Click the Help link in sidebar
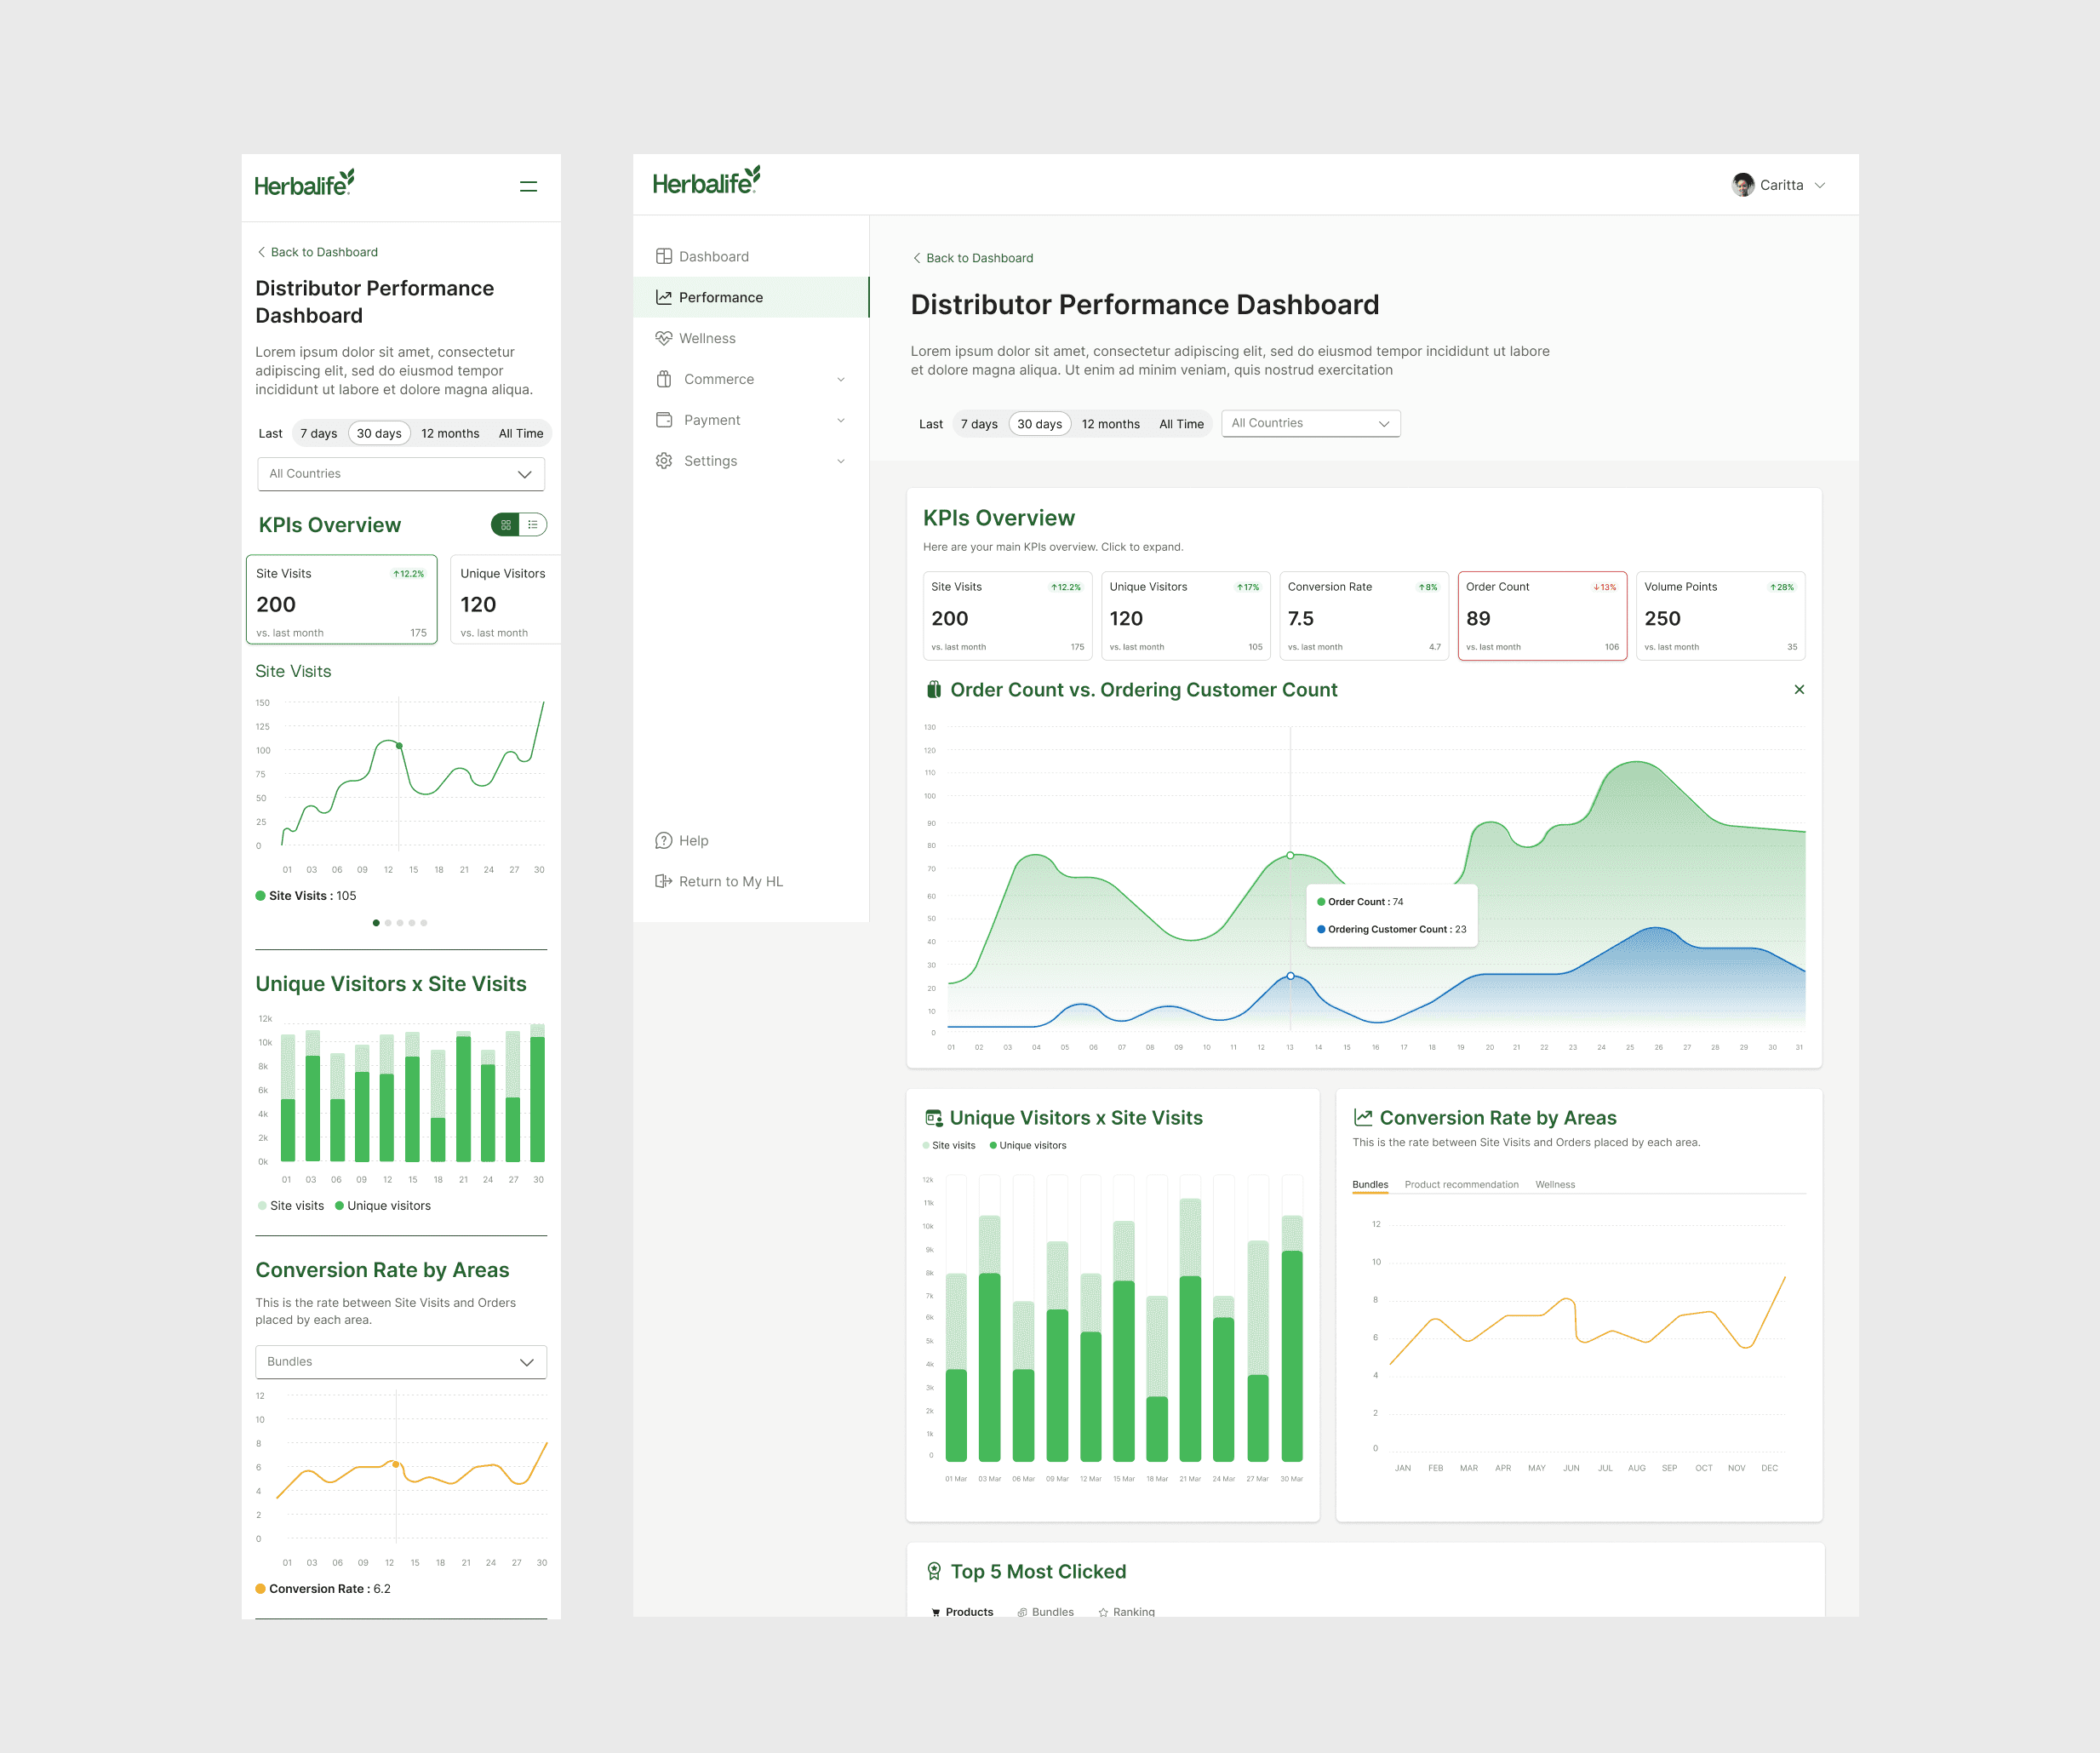This screenshot has width=2100, height=1753. tap(693, 841)
